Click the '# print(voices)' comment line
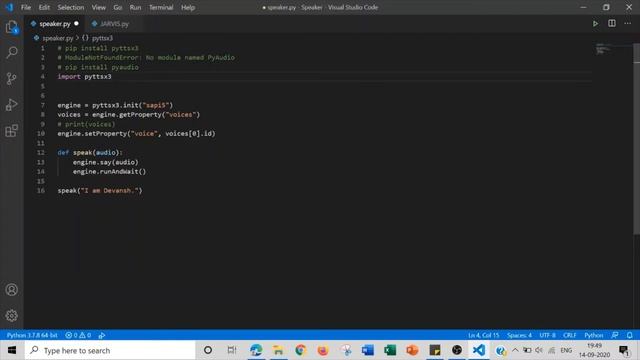Screen dimensions: 640x360 86,124
